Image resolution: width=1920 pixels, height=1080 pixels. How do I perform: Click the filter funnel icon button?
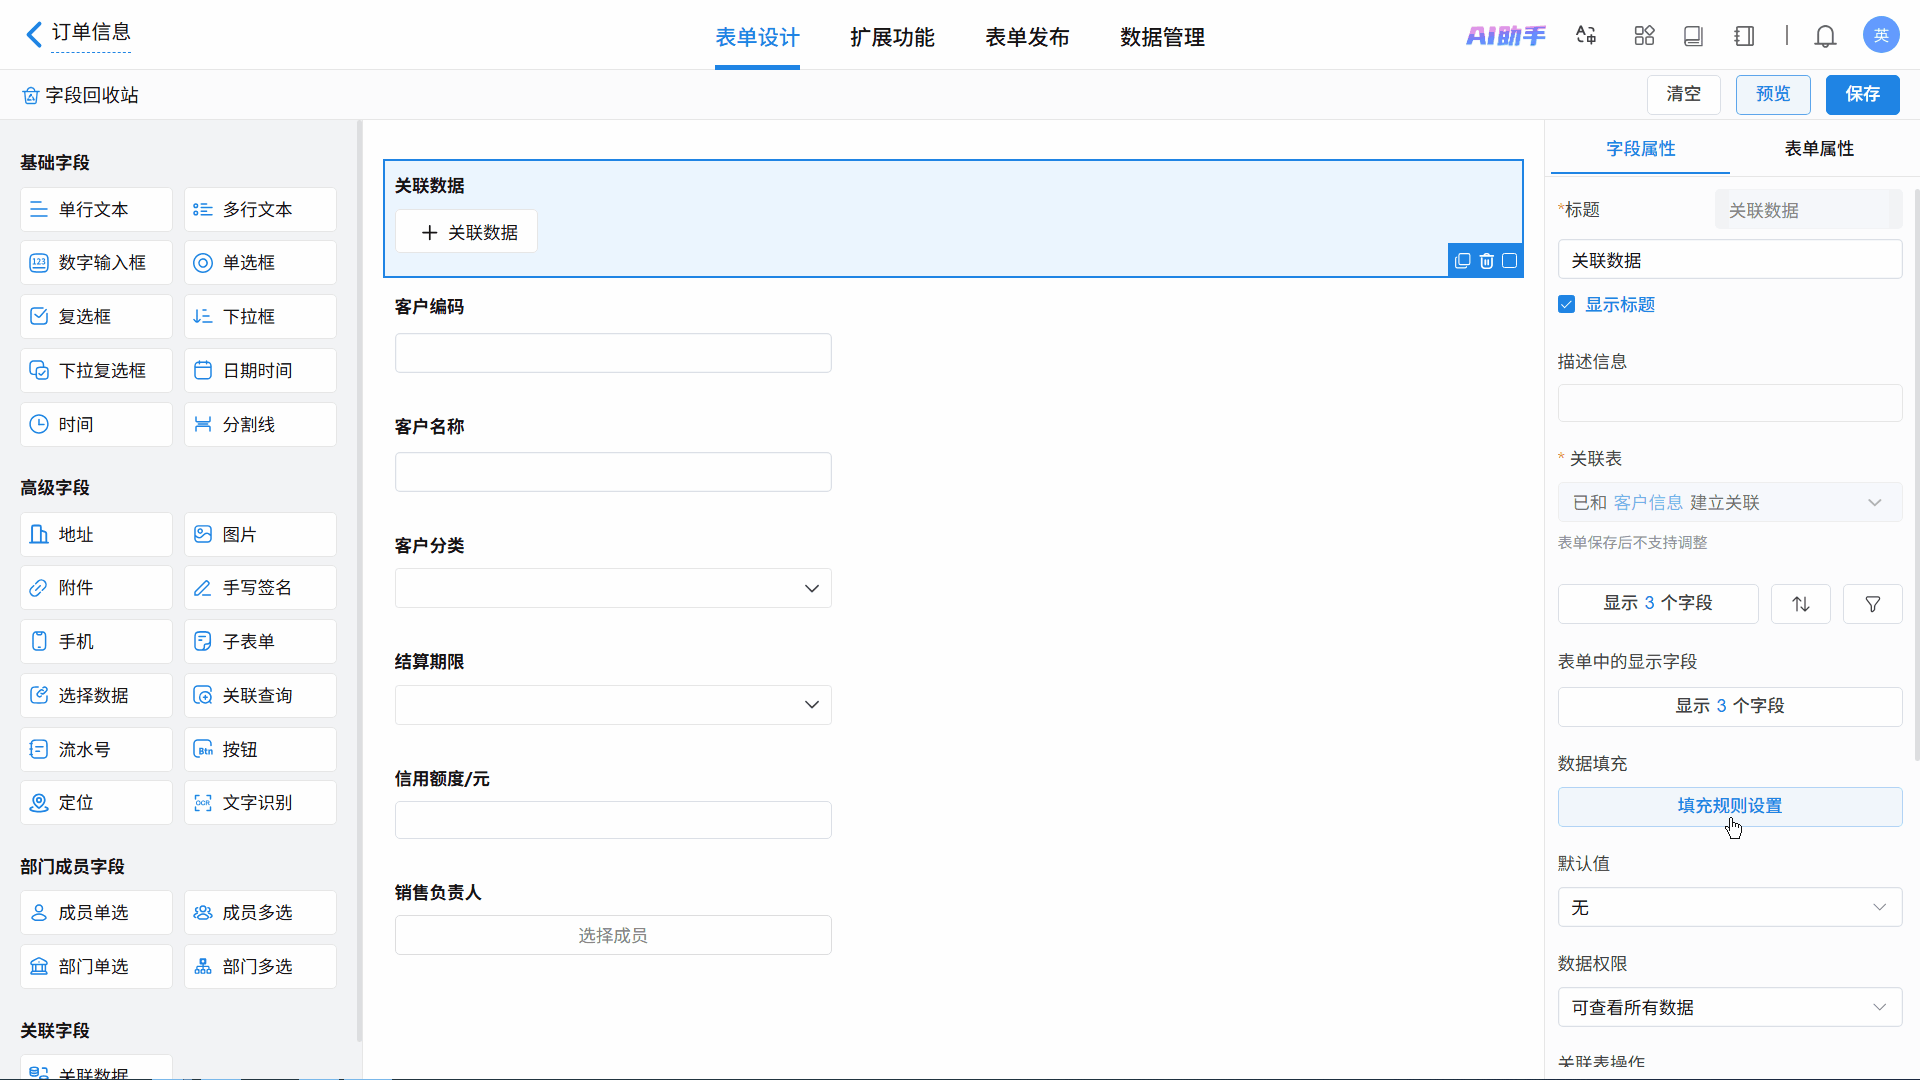pyautogui.click(x=1872, y=604)
